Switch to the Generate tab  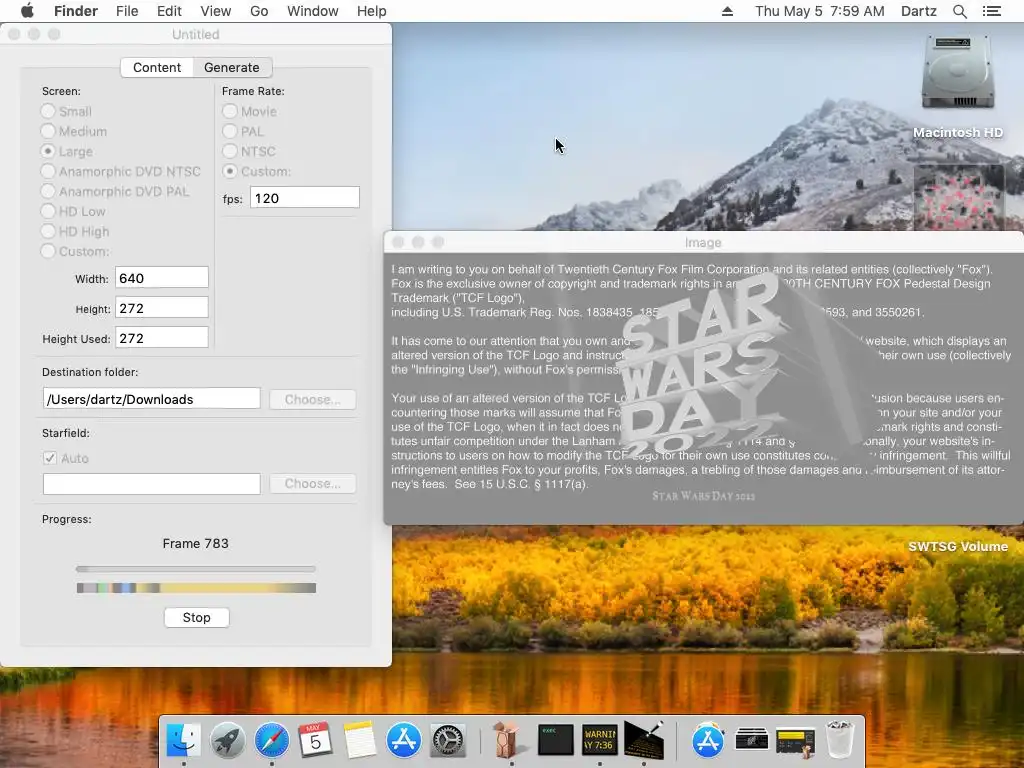click(232, 67)
